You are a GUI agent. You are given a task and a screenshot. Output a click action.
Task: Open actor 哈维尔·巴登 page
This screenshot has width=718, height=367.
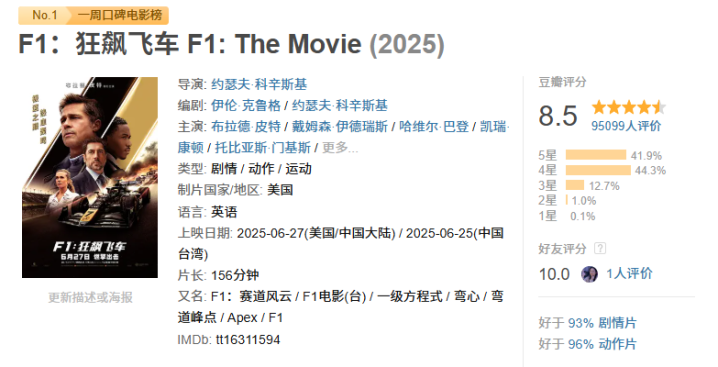point(434,126)
